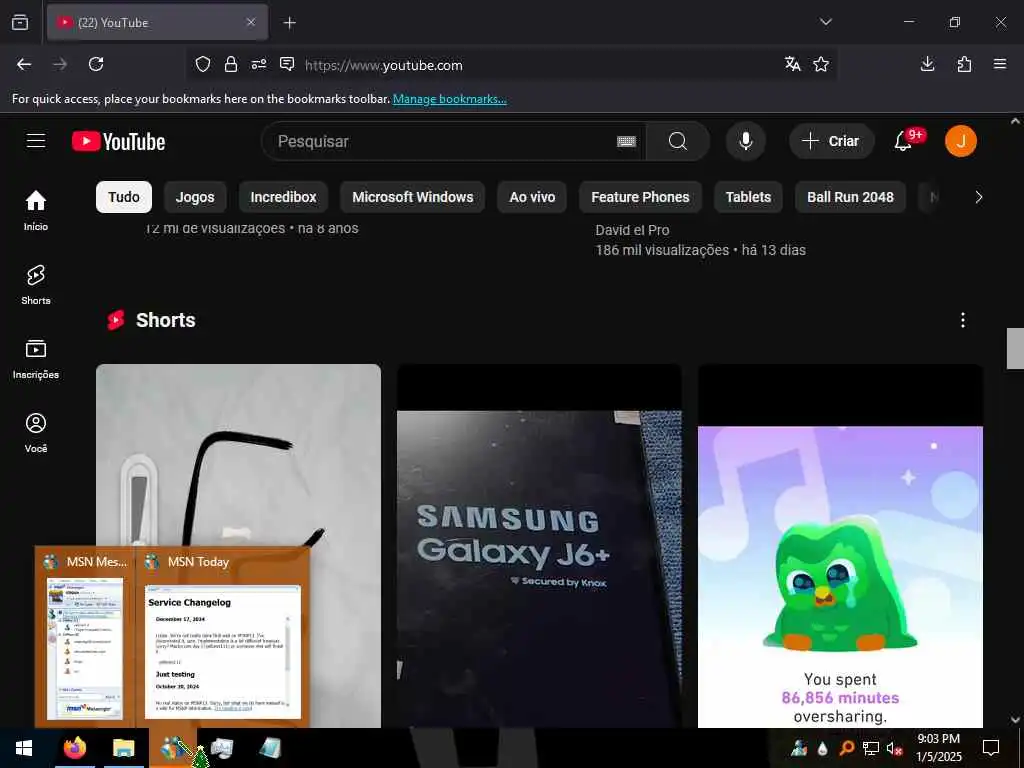Open the account avatar menu
This screenshot has width=1024, height=768.
coord(961,141)
